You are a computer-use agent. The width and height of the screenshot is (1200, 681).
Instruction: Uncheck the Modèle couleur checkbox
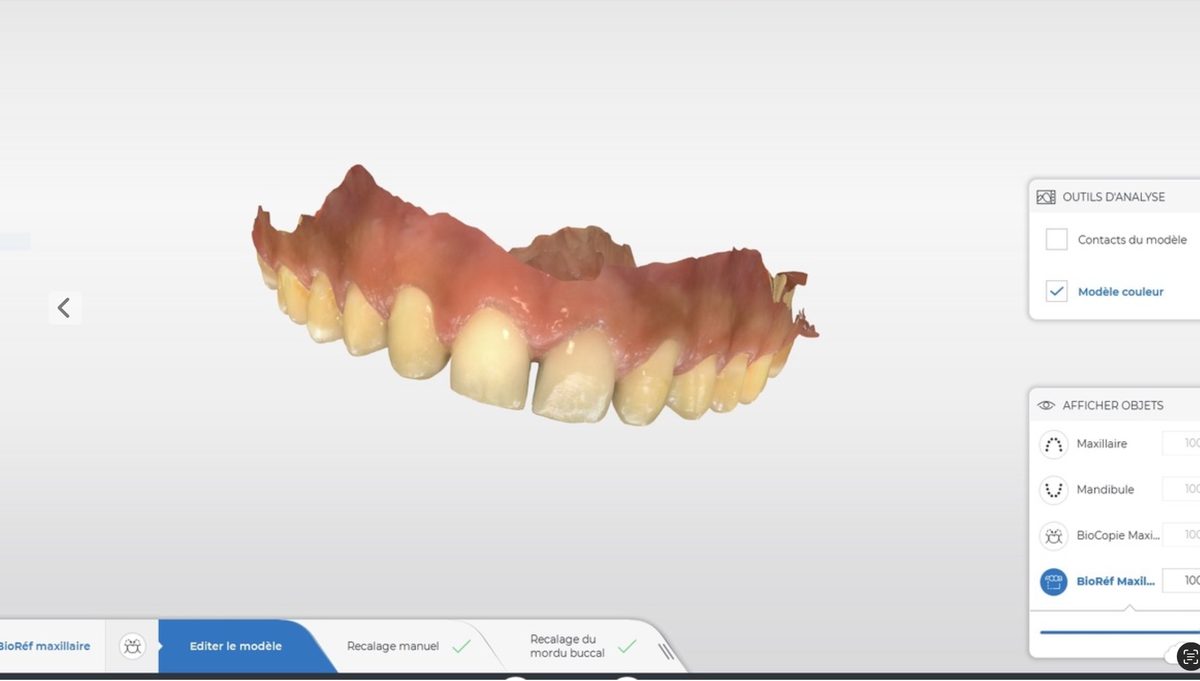[1056, 291]
